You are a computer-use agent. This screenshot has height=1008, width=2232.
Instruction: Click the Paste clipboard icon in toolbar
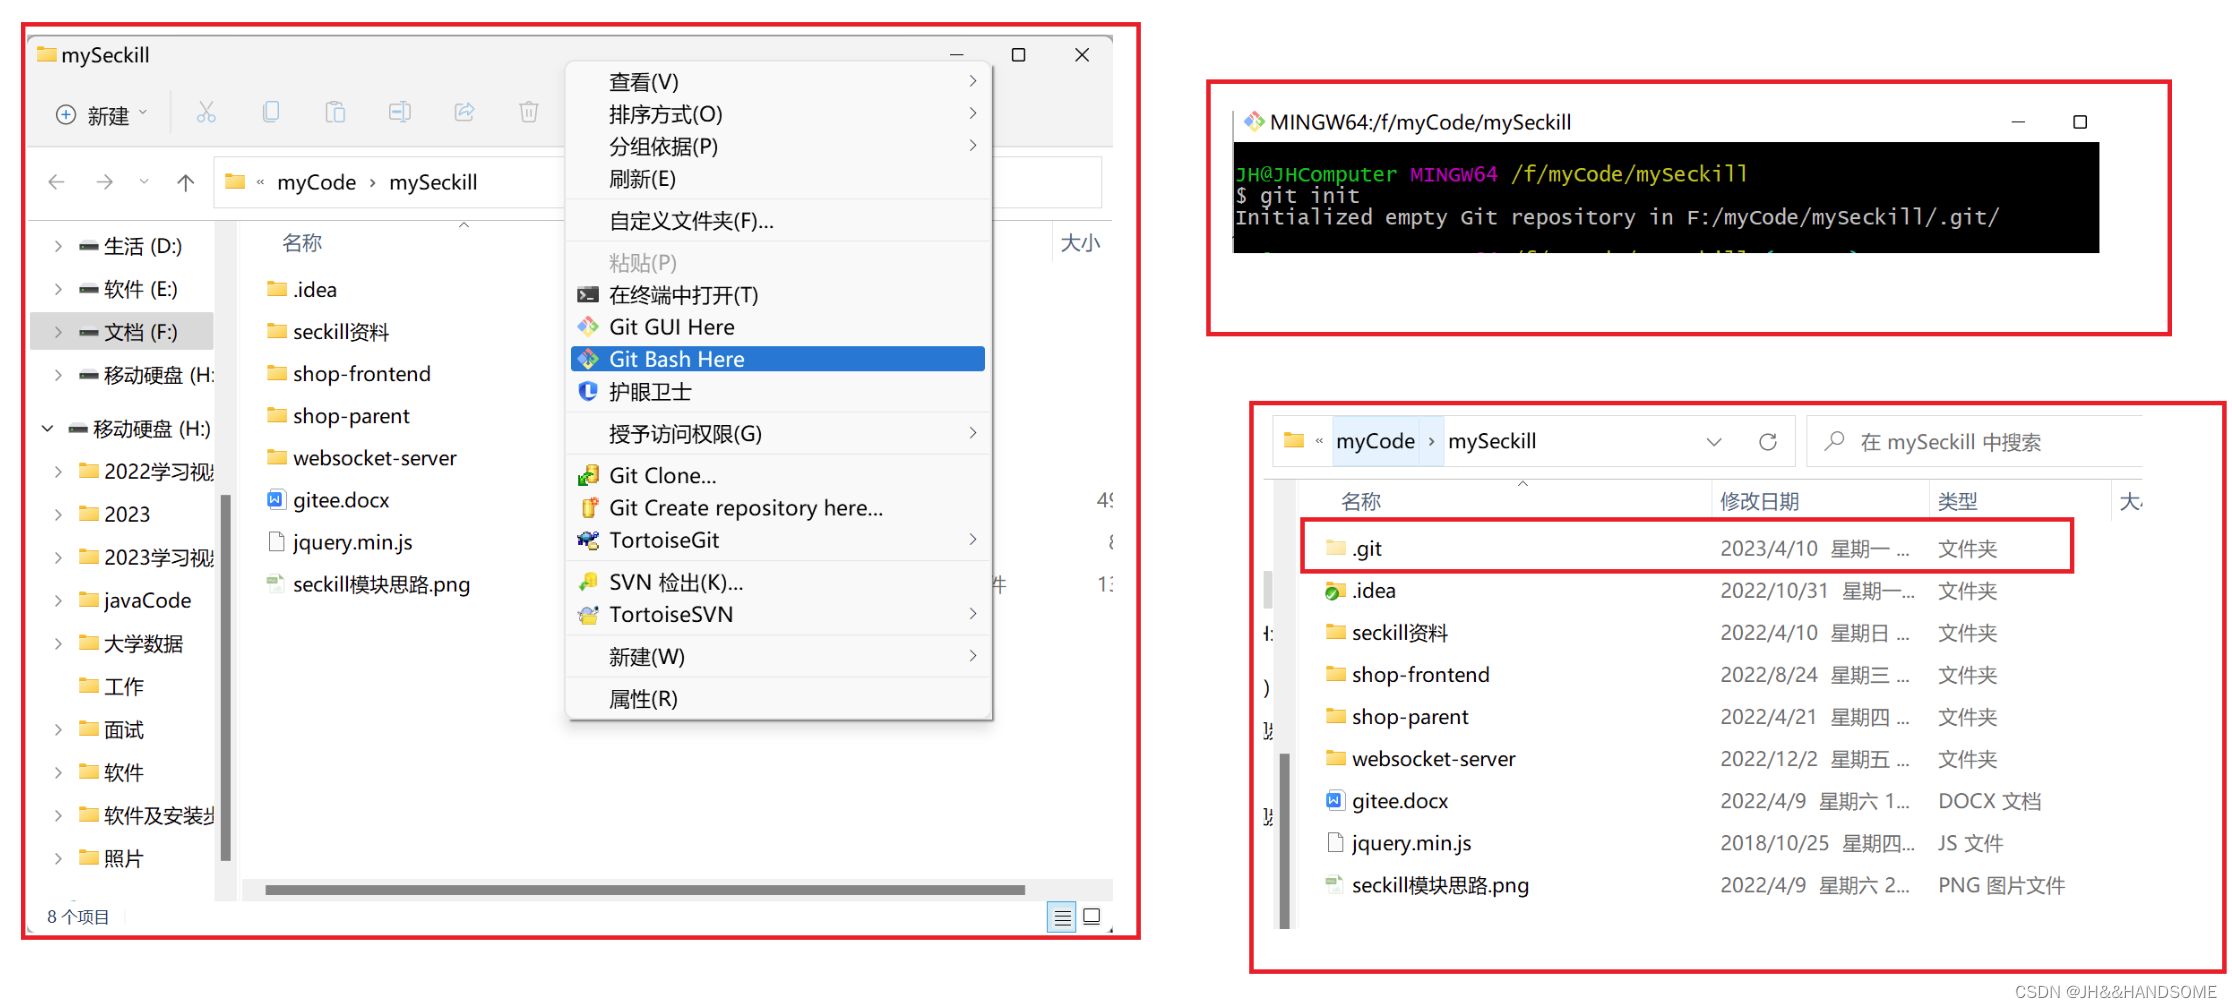pos(335,112)
